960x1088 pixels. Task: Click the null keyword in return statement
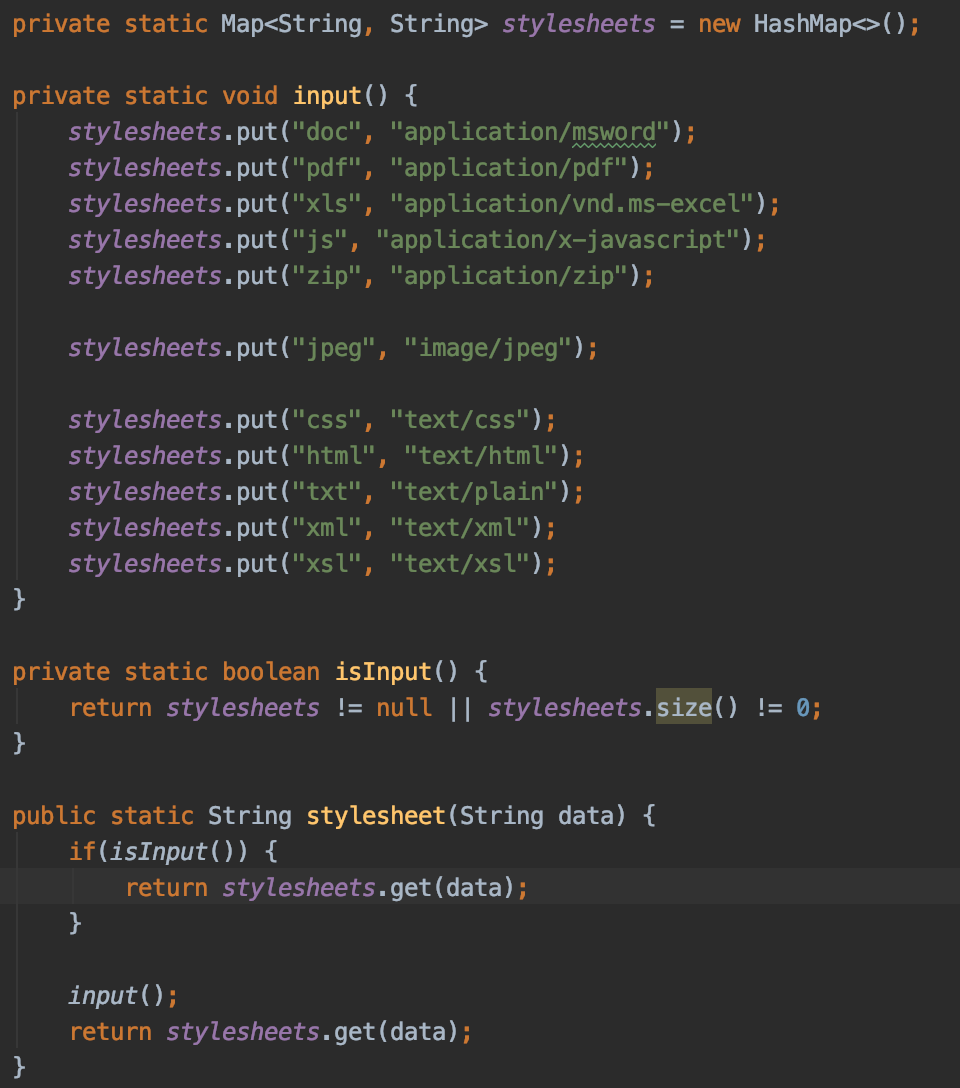coord(404,708)
